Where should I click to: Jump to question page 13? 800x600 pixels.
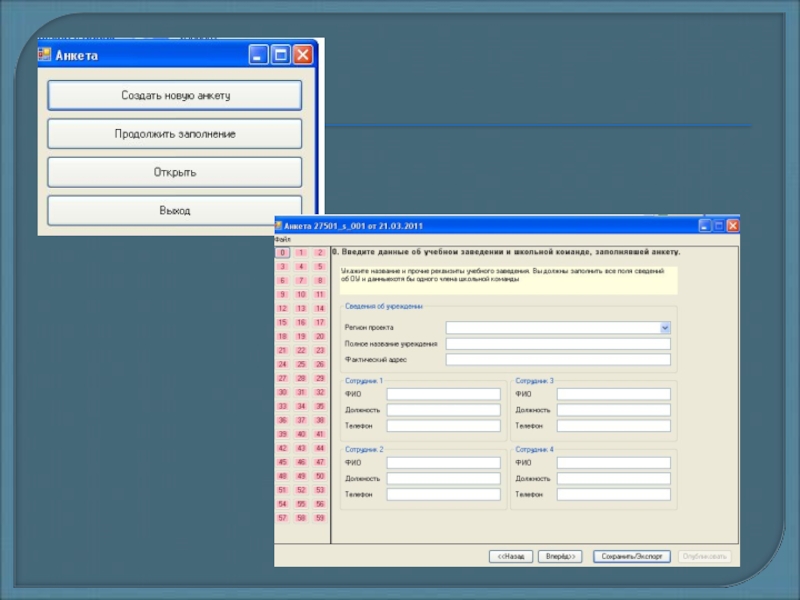[301, 309]
